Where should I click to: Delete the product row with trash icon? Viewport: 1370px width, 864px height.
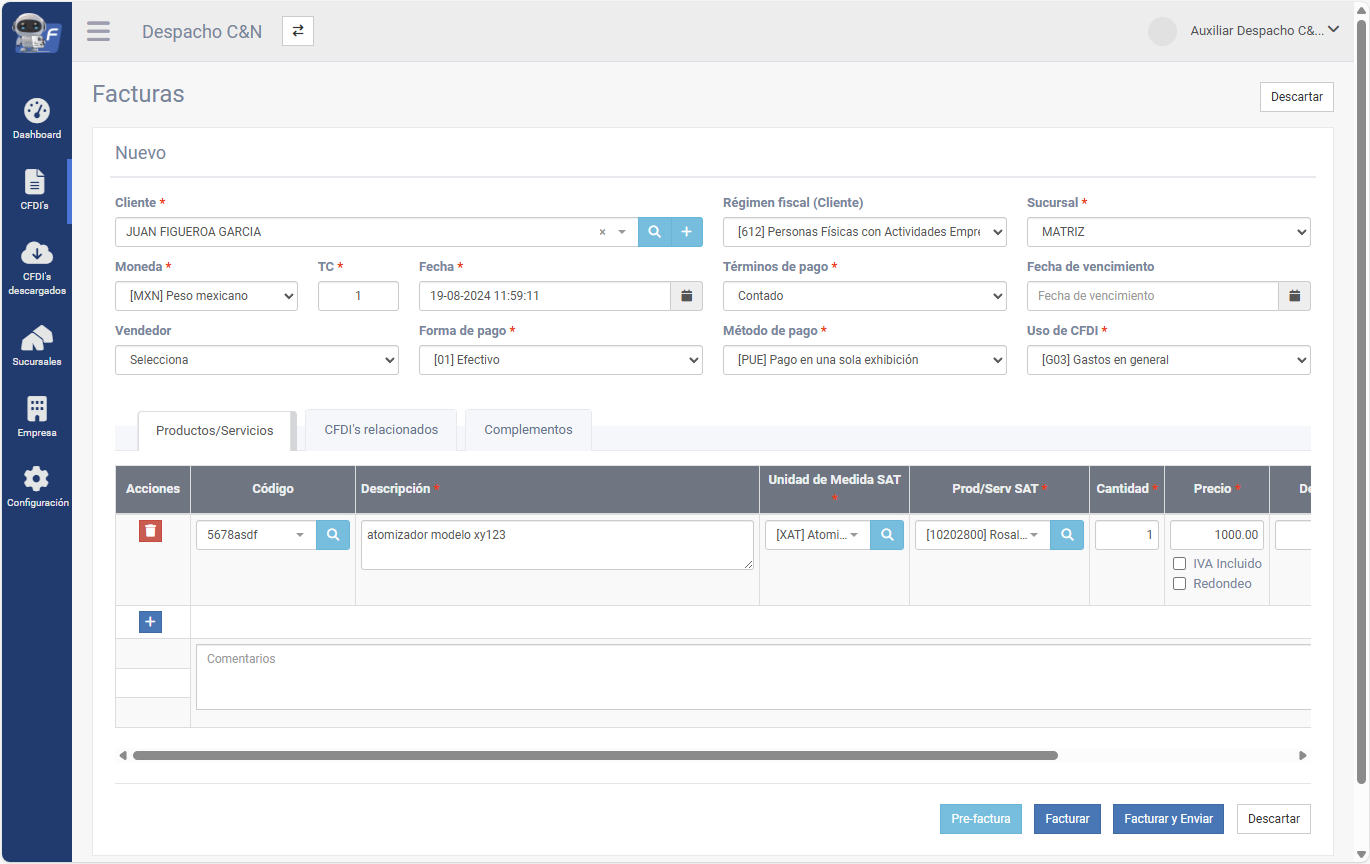(150, 531)
